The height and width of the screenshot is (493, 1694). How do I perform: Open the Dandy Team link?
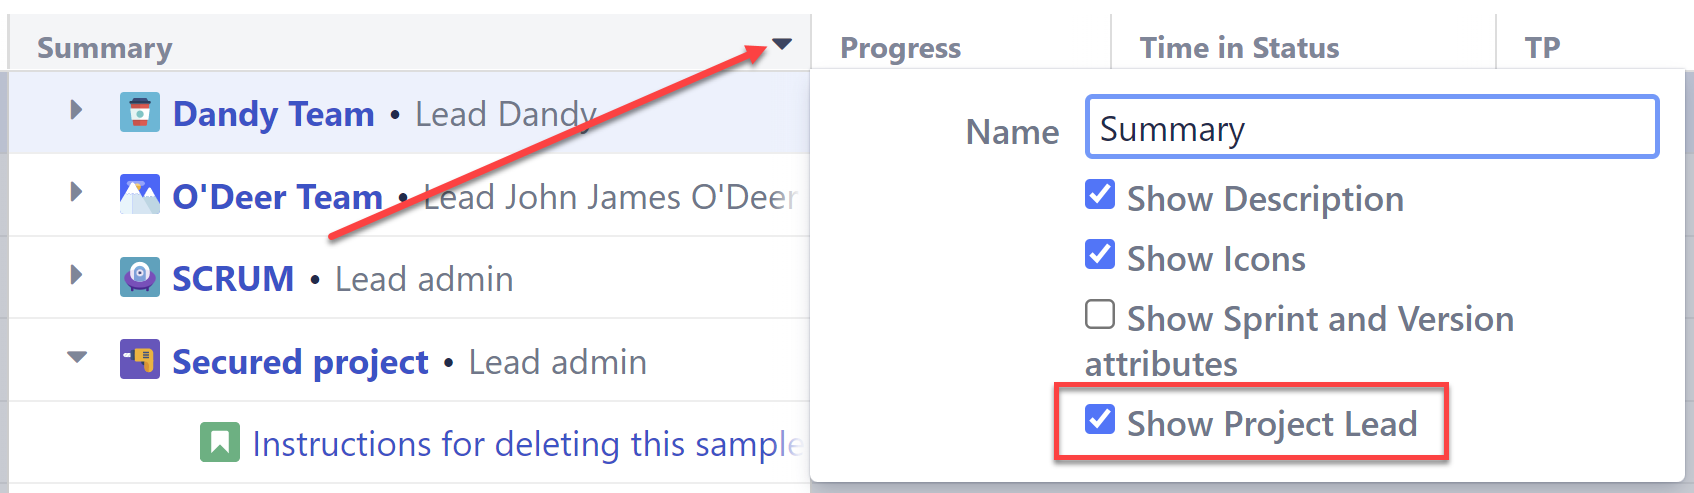click(x=273, y=114)
